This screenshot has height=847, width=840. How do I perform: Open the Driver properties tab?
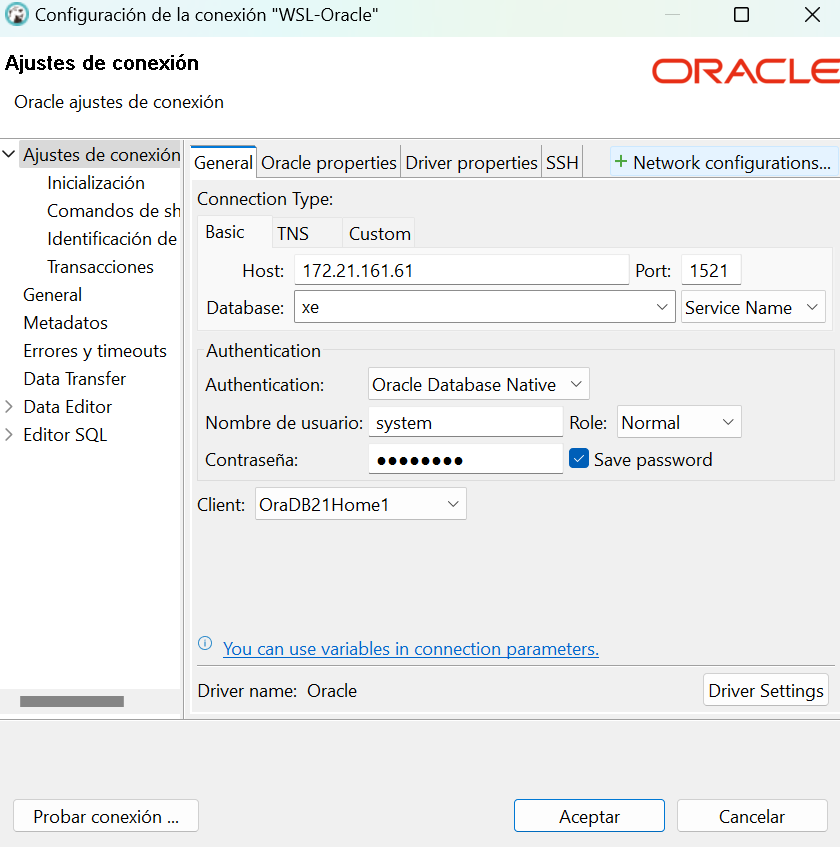(x=471, y=162)
